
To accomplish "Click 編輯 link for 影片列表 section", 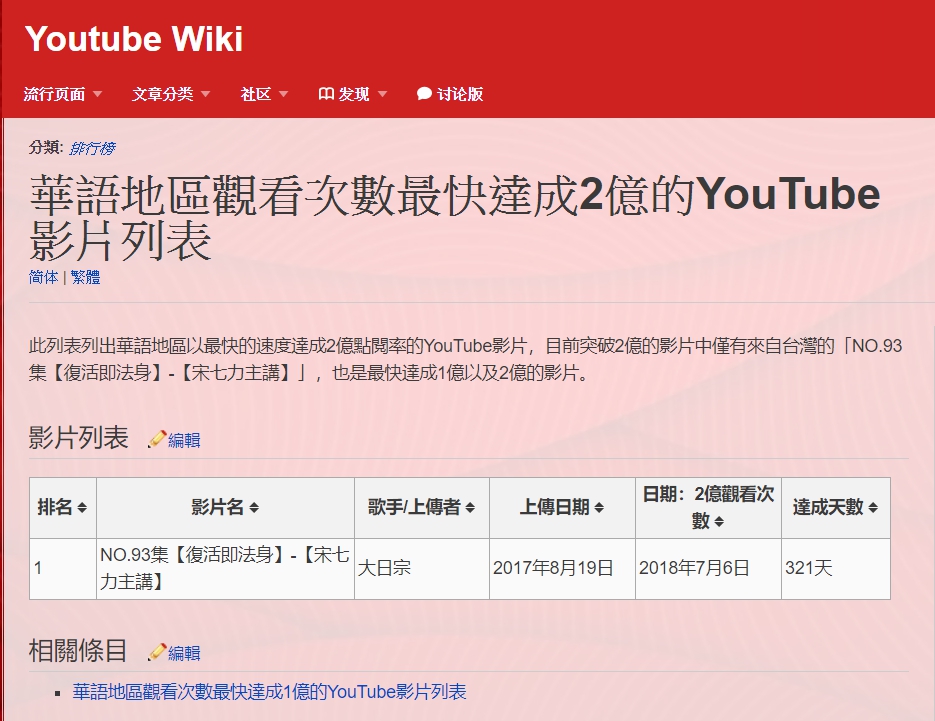I will (184, 440).
